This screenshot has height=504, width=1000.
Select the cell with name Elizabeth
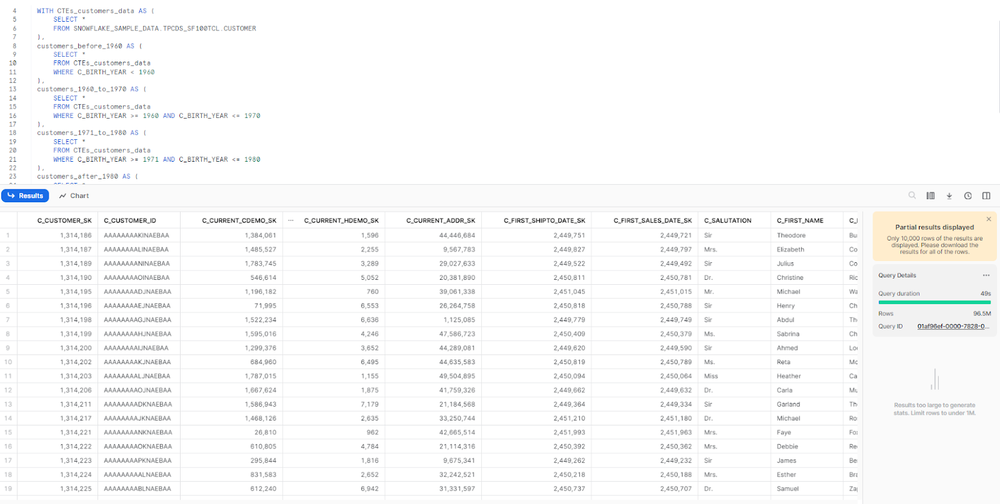pos(807,249)
